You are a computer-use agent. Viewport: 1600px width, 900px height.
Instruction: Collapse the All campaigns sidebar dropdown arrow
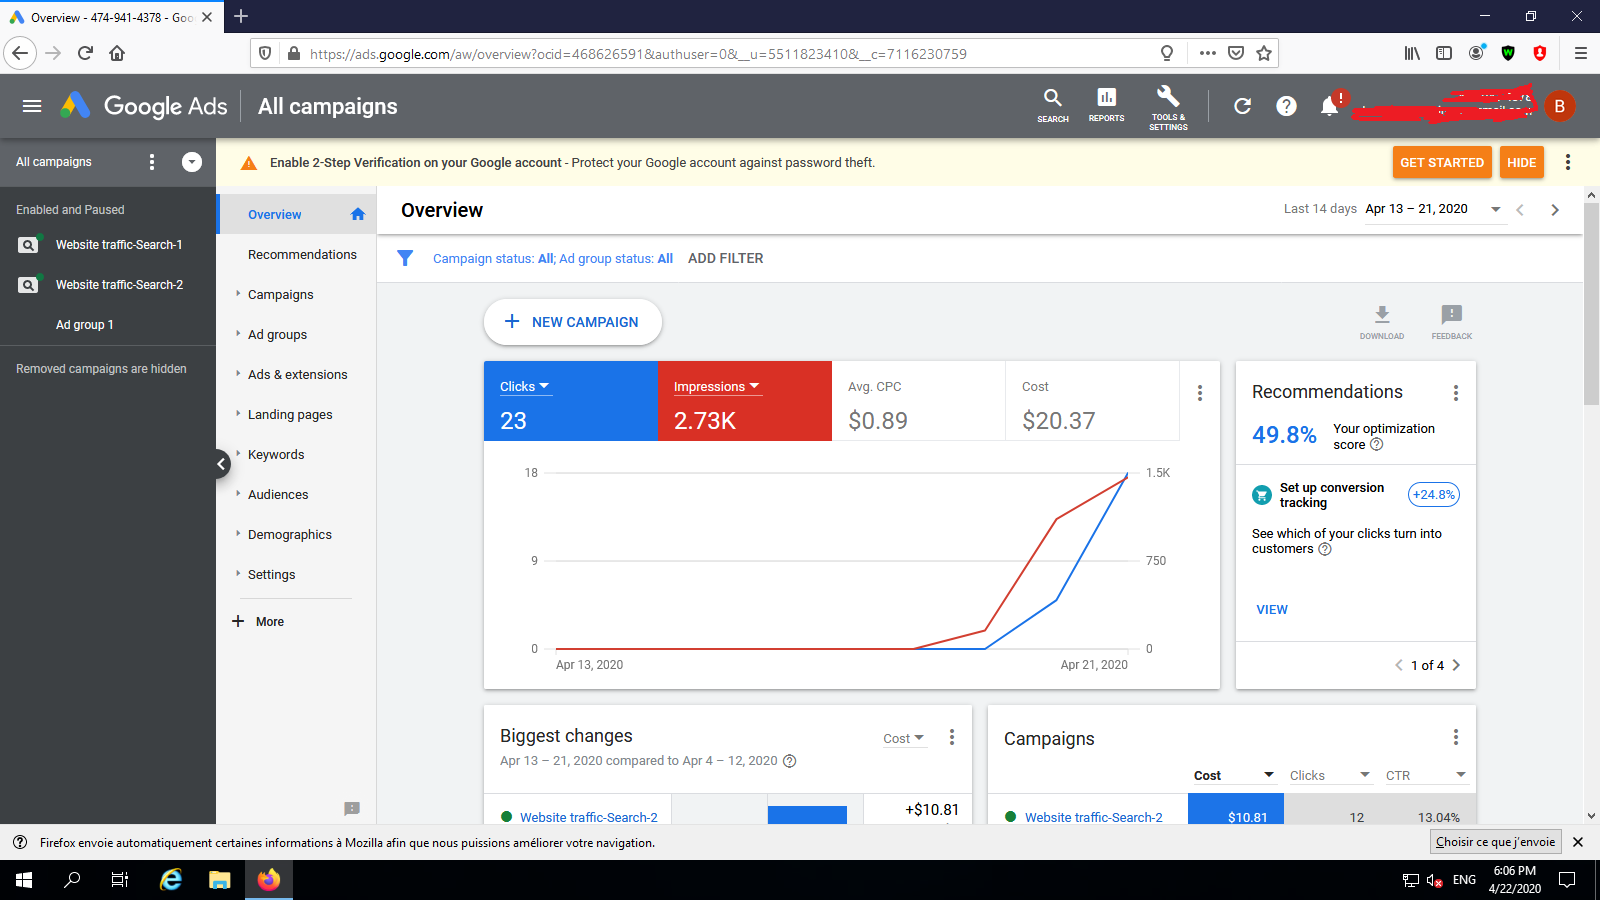coord(192,162)
